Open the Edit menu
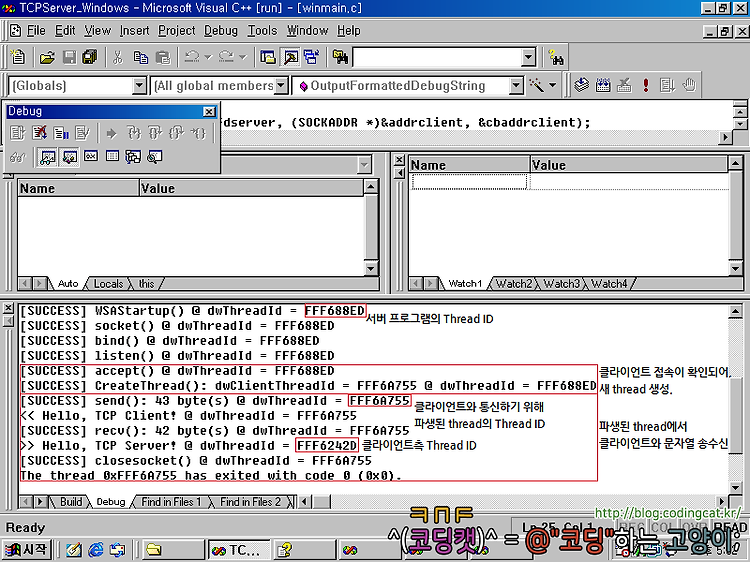This screenshot has height=562, width=750. (65, 31)
